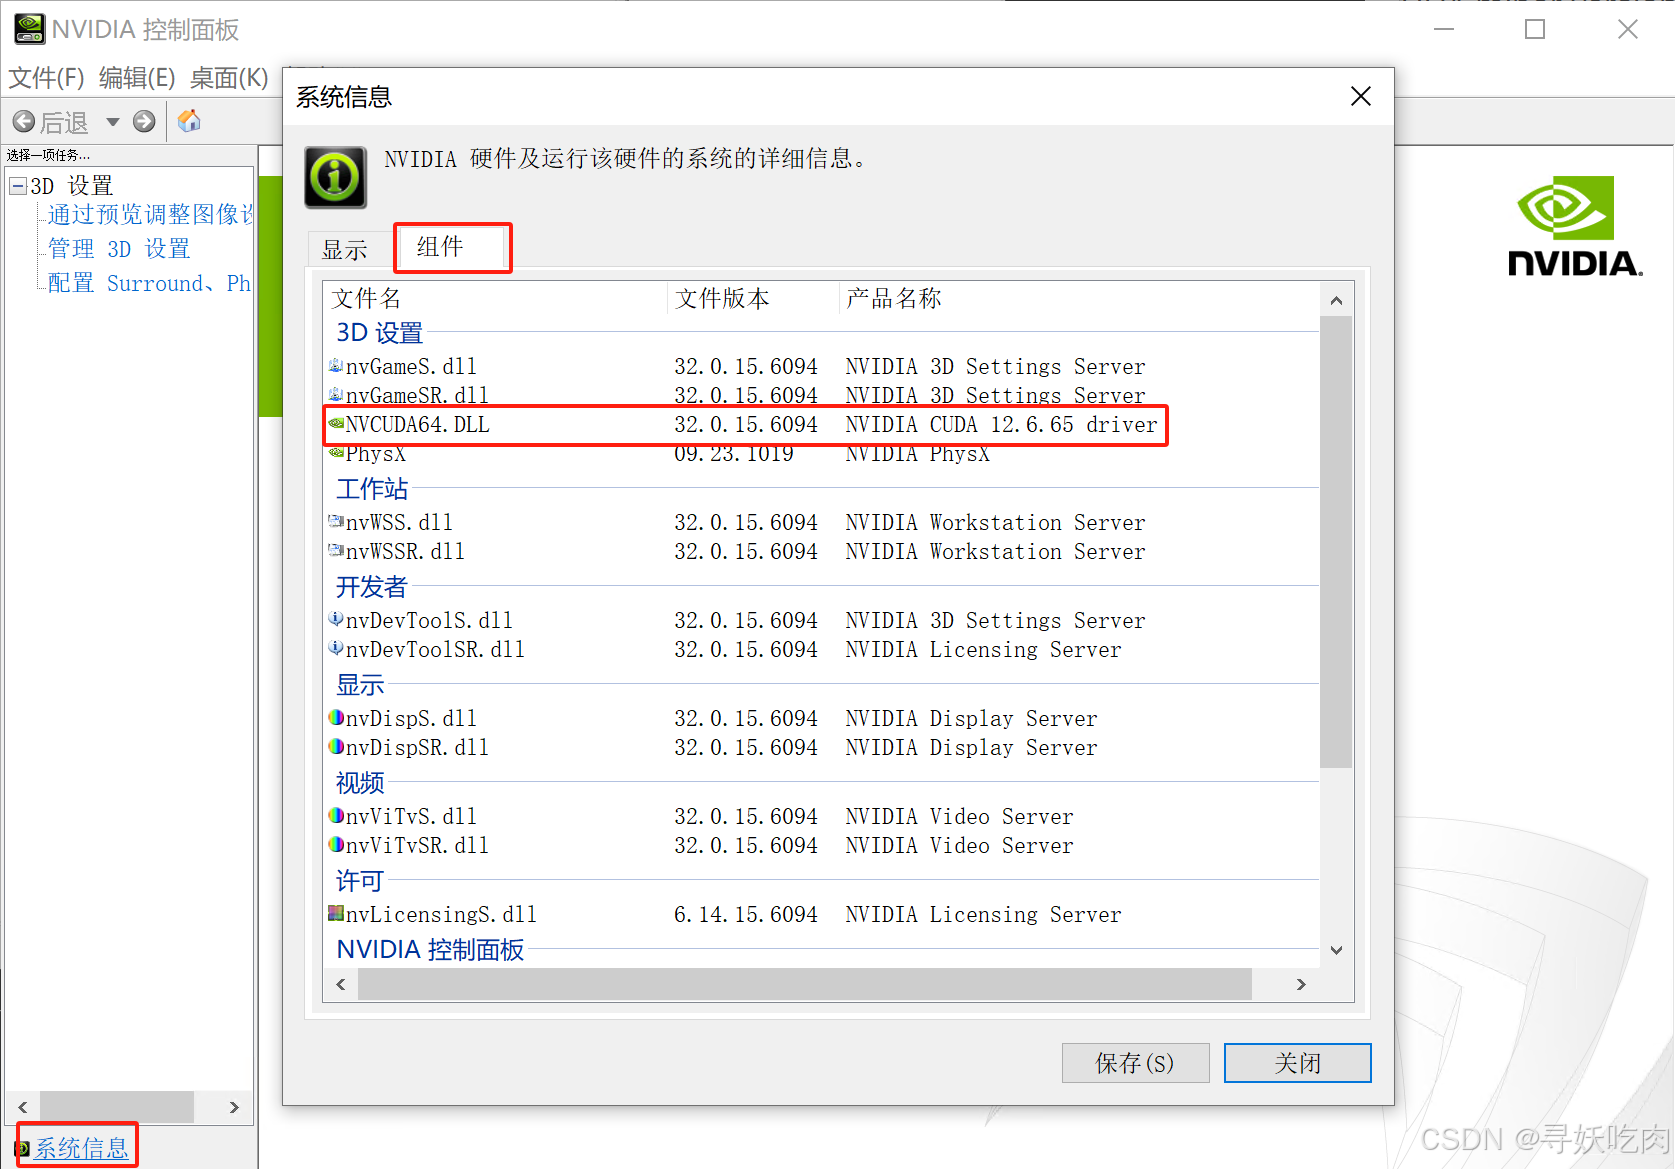The height and width of the screenshot is (1169, 1675).
Task: Click the component list scroll right arrow
Action: coord(1300,984)
